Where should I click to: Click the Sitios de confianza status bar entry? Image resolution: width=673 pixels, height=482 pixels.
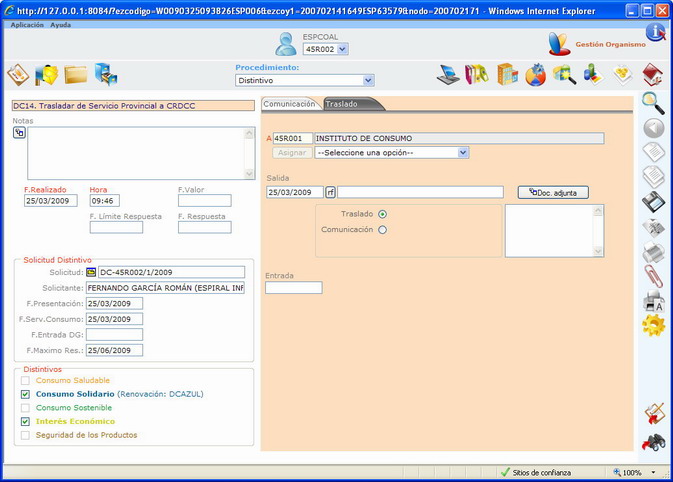[x=536, y=473]
